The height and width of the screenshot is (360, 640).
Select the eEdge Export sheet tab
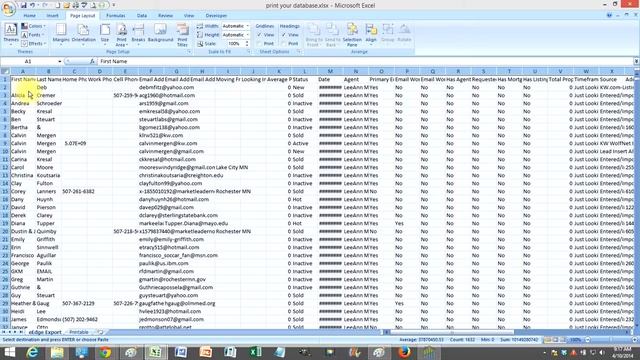[44, 332]
